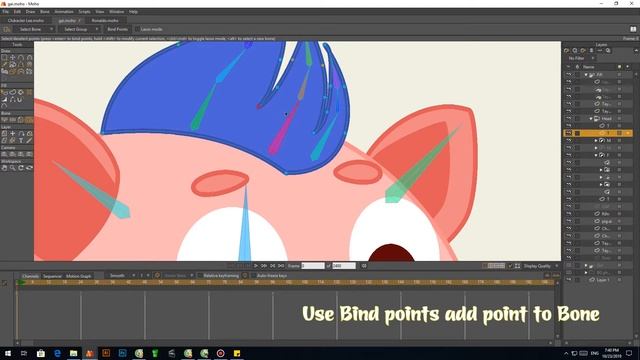Open the Smooth interpolation dropdown

coord(120,276)
